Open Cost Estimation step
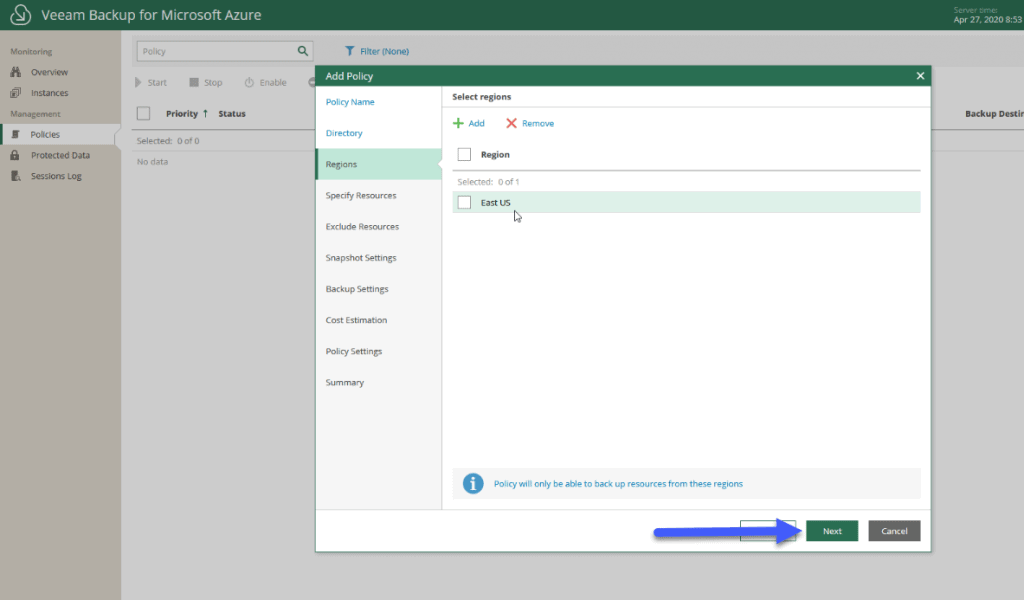The height and width of the screenshot is (600, 1024). pyautogui.click(x=357, y=320)
